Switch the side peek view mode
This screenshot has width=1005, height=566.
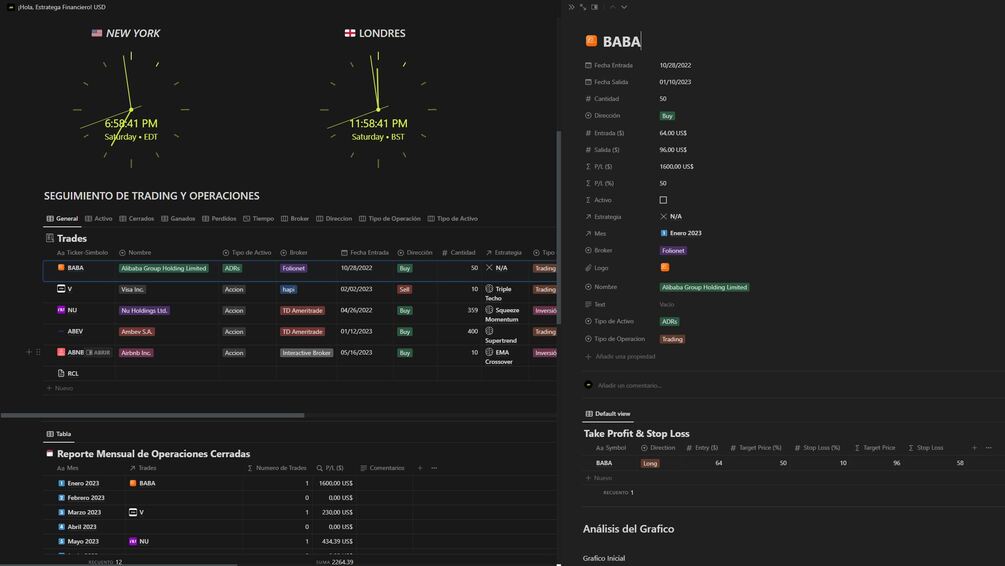tap(595, 7)
